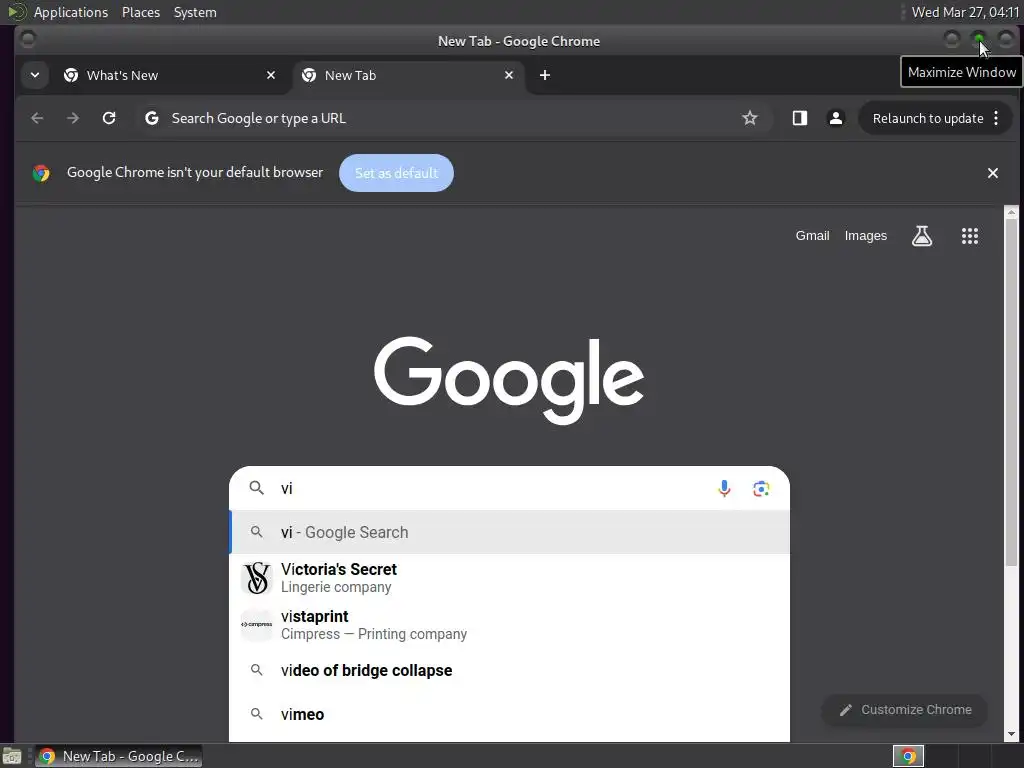The height and width of the screenshot is (768, 1024).
Task: Go forward with the forward arrow
Action: (x=73, y=118)
